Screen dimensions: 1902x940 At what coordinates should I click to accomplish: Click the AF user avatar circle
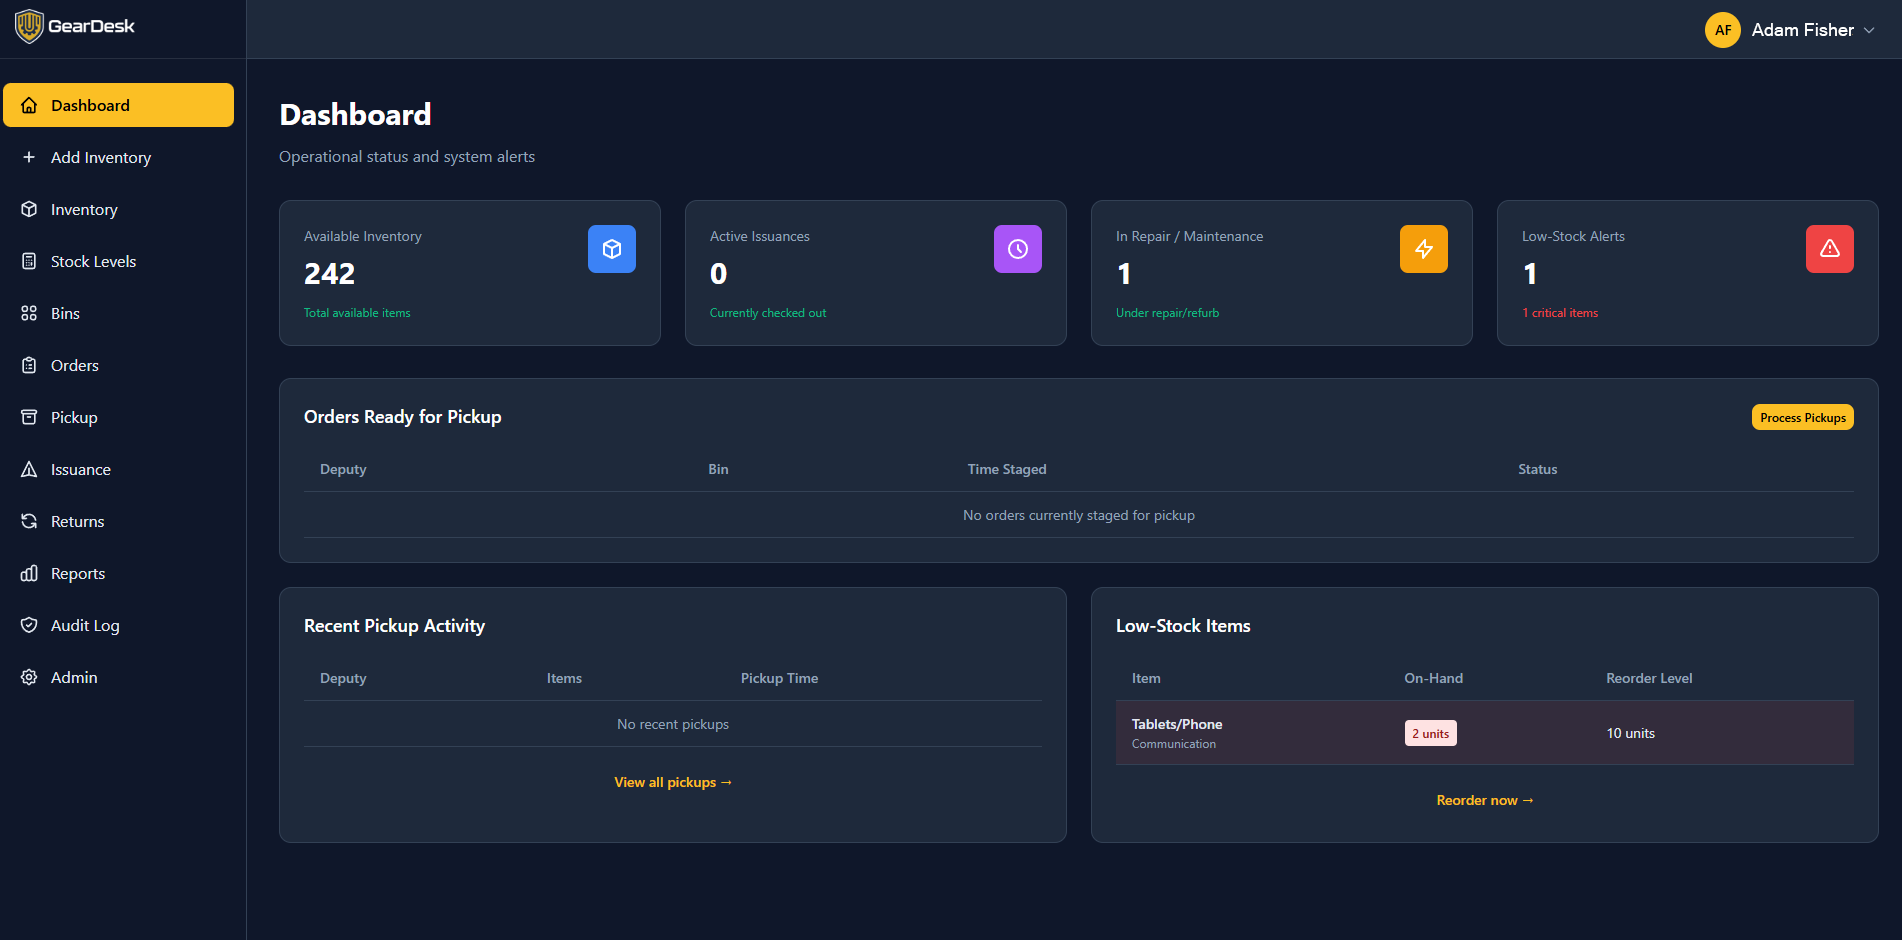pos(1722,30)
